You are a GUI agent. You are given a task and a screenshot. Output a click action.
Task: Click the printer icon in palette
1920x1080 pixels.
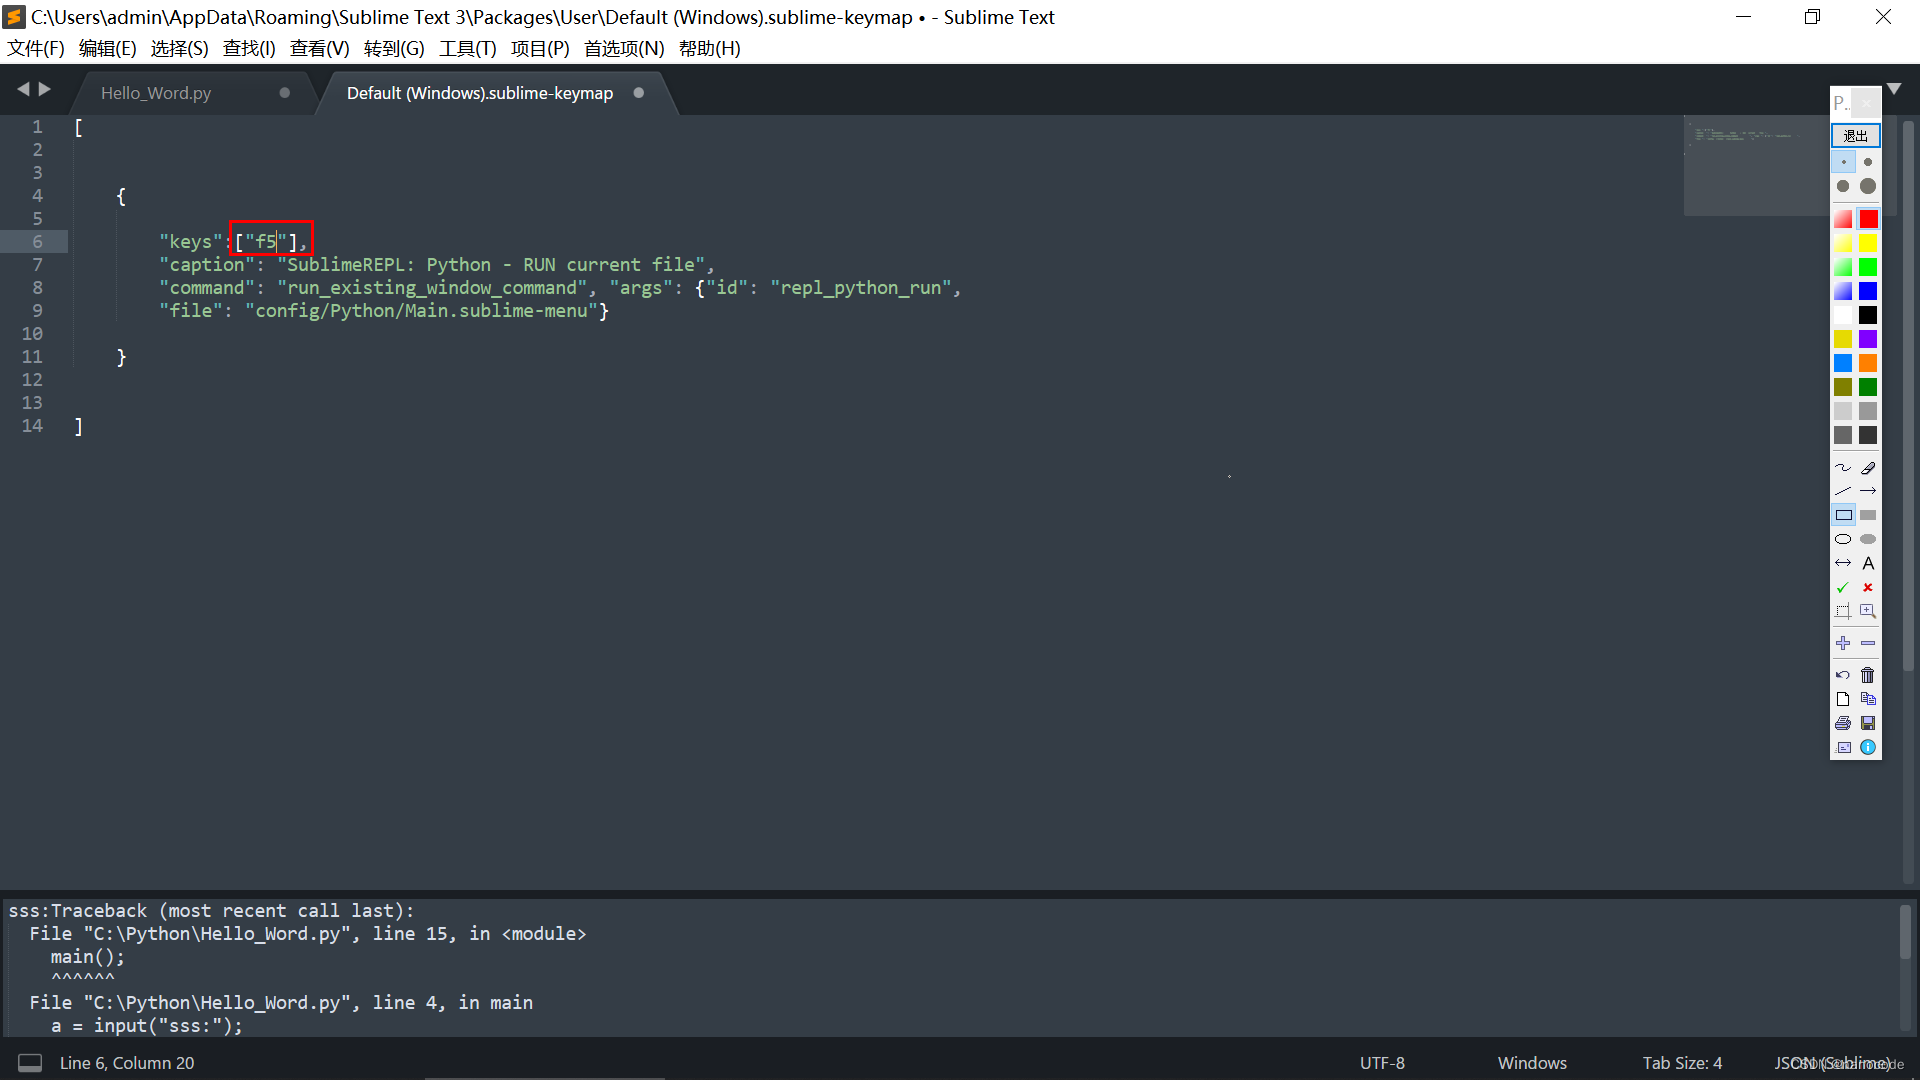click(1843, 723)
